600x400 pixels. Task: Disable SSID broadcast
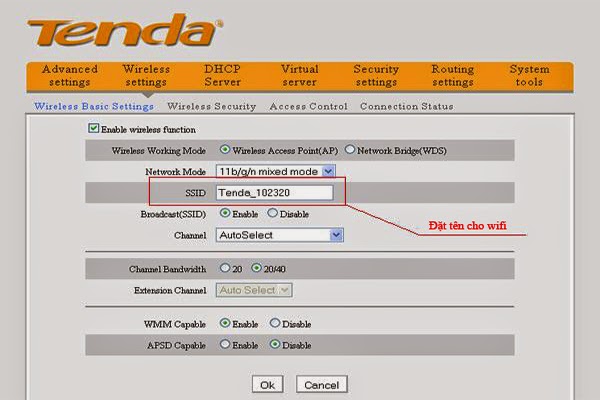(272, 213)
